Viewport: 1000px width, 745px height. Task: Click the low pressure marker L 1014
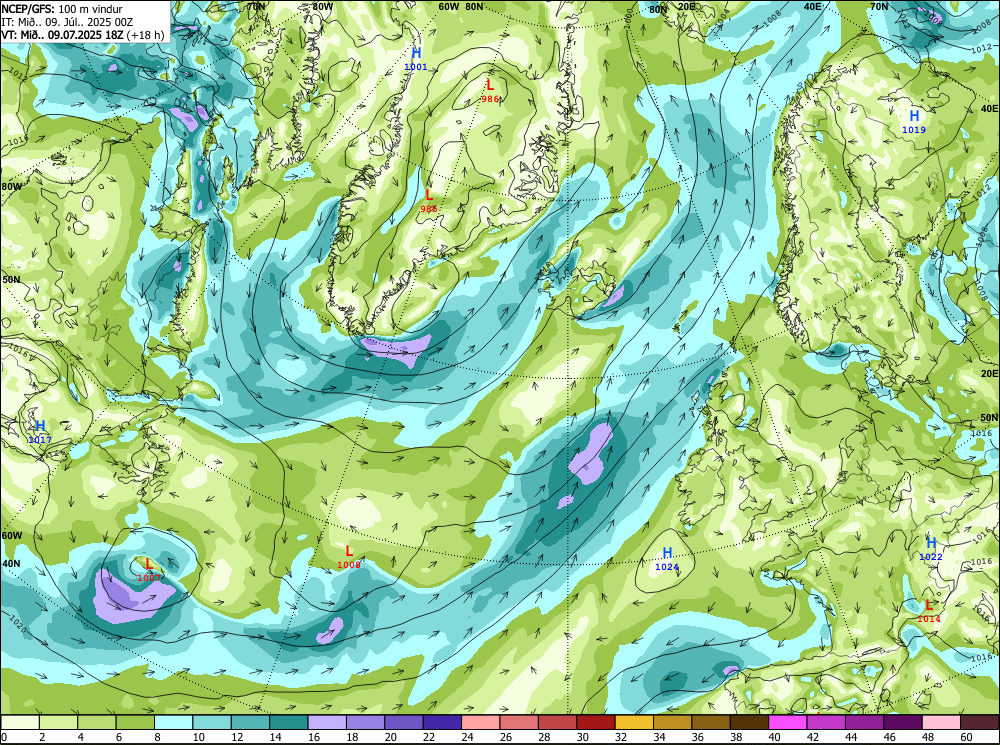[x=929, y=610]
